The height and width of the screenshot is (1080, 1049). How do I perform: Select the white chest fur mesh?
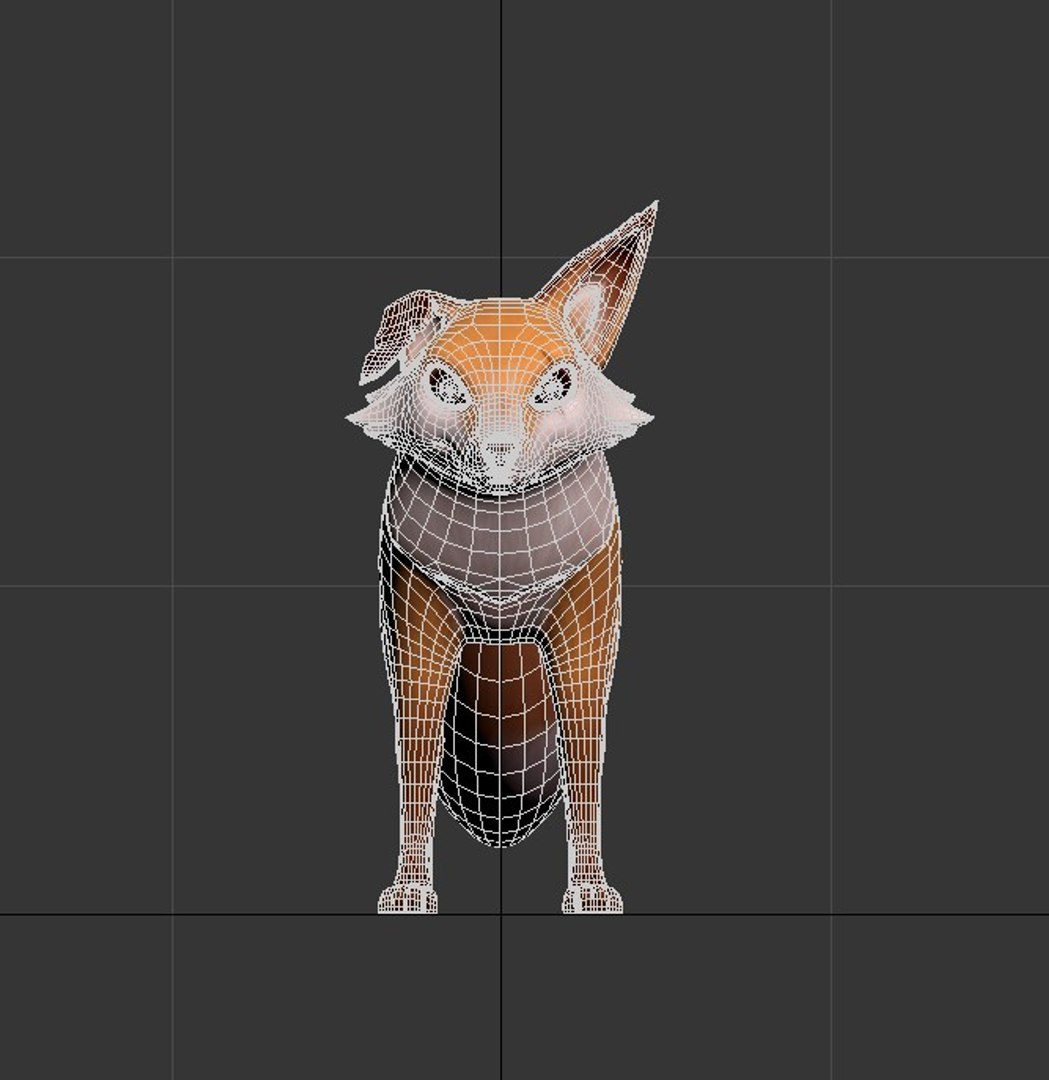[x=501, y=534]
